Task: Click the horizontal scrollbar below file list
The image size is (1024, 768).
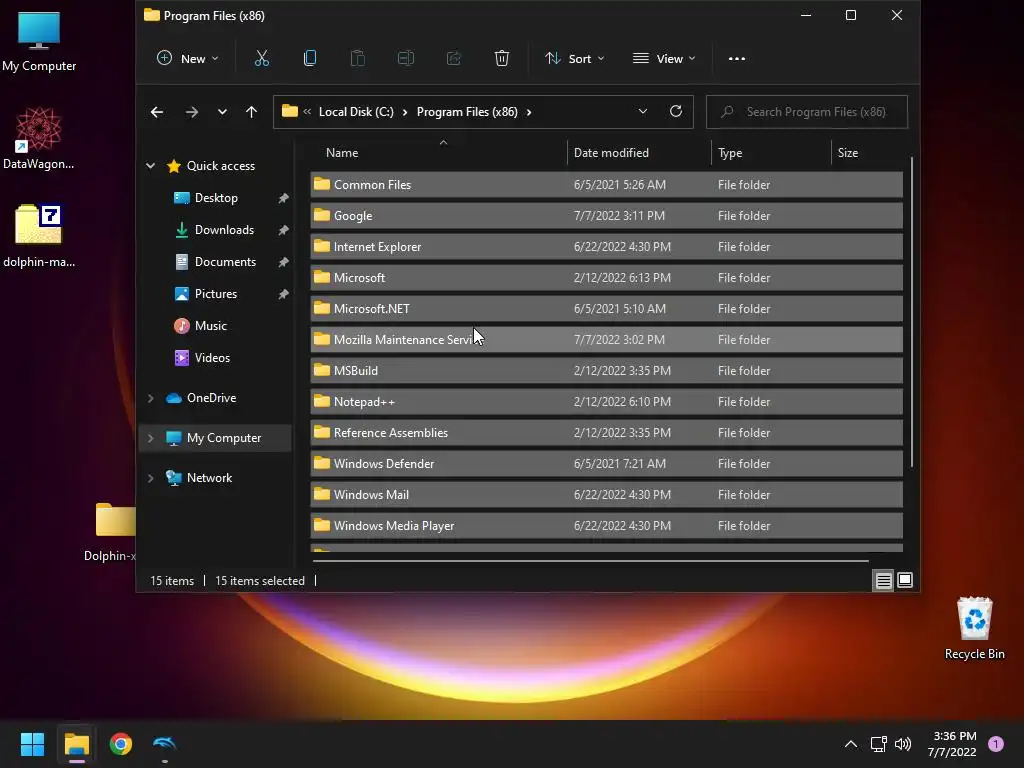Action: coord(590,560)
